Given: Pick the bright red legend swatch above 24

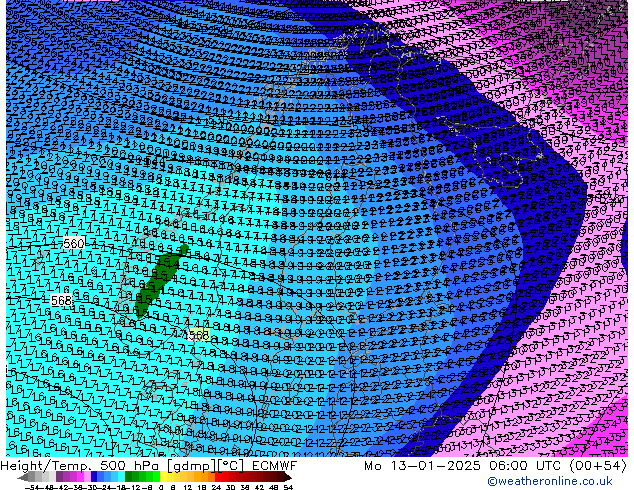Looking at the screenshot, I should [218, 477].
